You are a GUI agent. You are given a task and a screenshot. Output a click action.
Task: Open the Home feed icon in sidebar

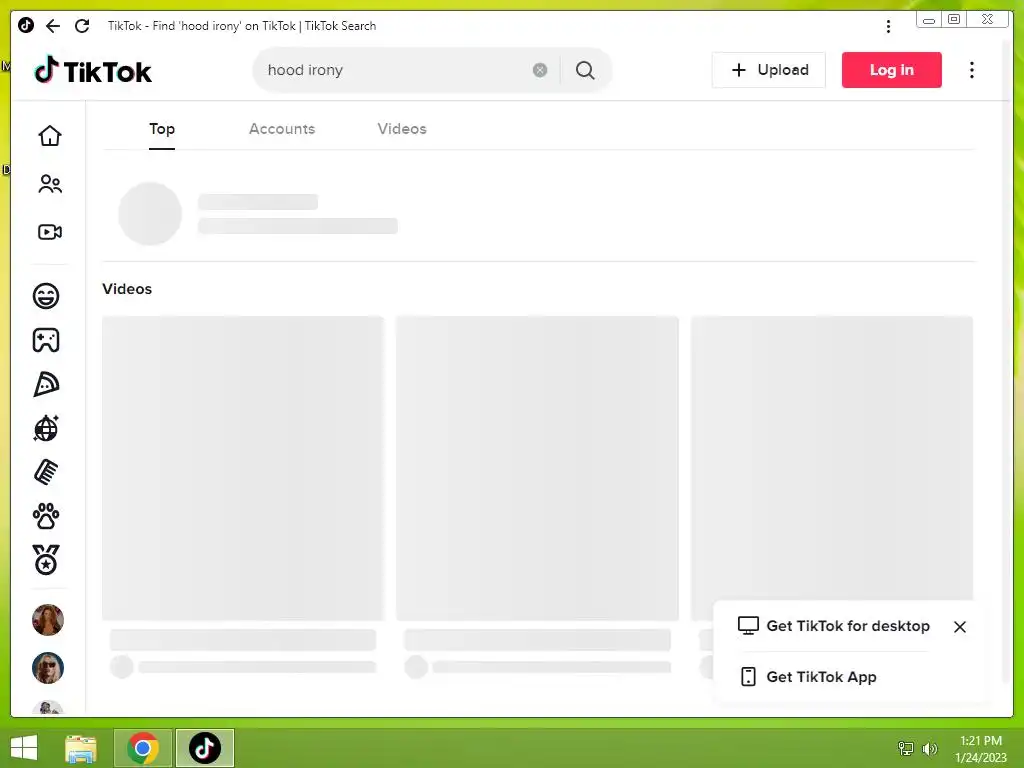point(50,136)
